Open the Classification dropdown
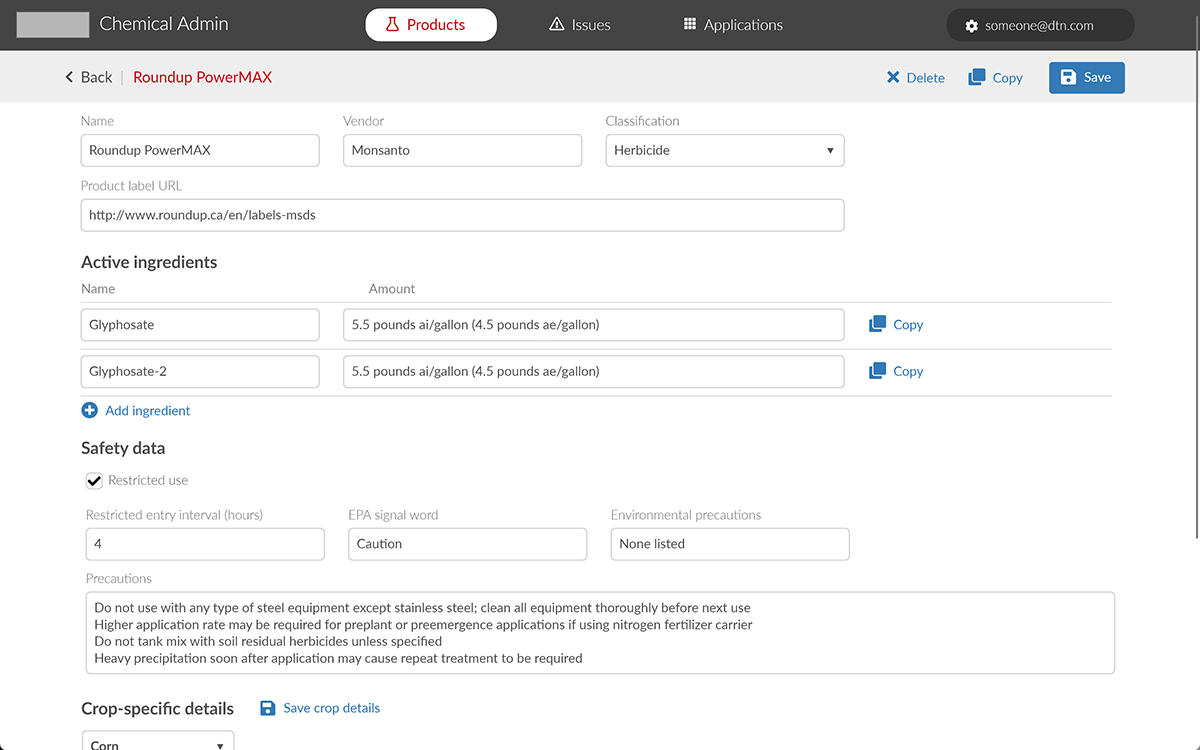The height and width of the screenshot is (750, 1200). pos(724,151)
